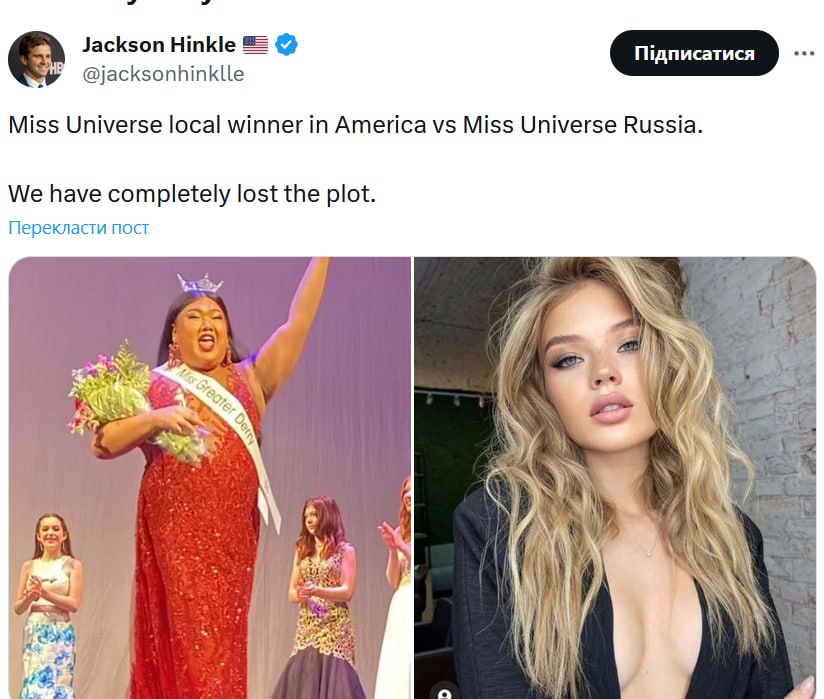Click the tweet text about Miss Universe
Screen dimensions: 824x699
(x=355, y=125)
